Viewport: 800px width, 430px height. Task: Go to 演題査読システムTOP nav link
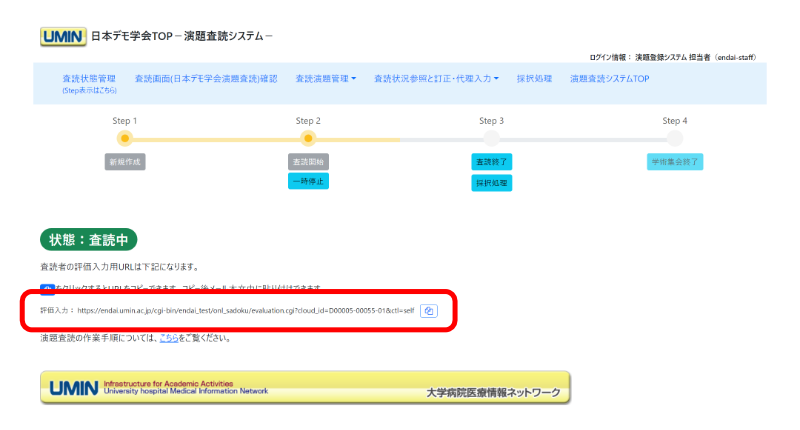click(x=610, y=78)
